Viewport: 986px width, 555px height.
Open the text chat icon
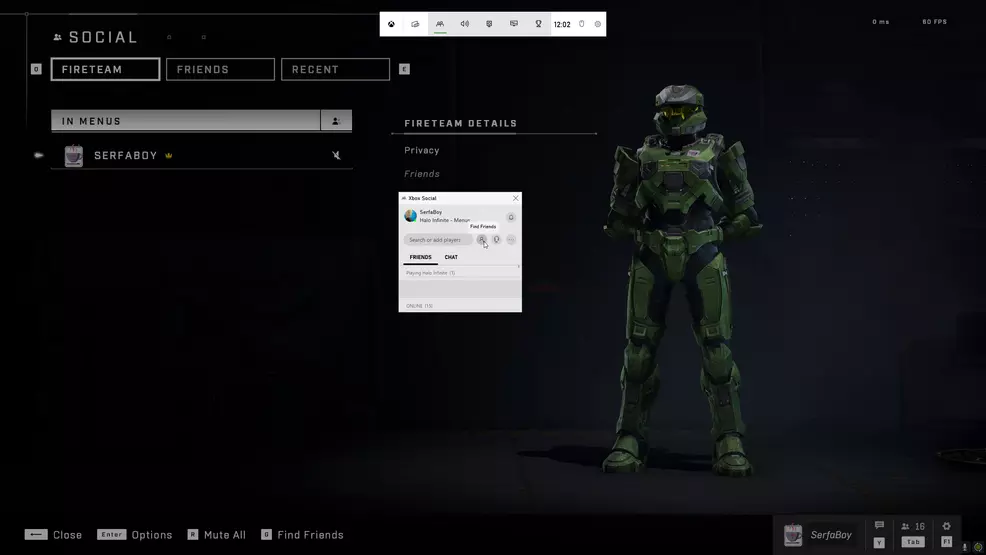[x=879, y=526]
